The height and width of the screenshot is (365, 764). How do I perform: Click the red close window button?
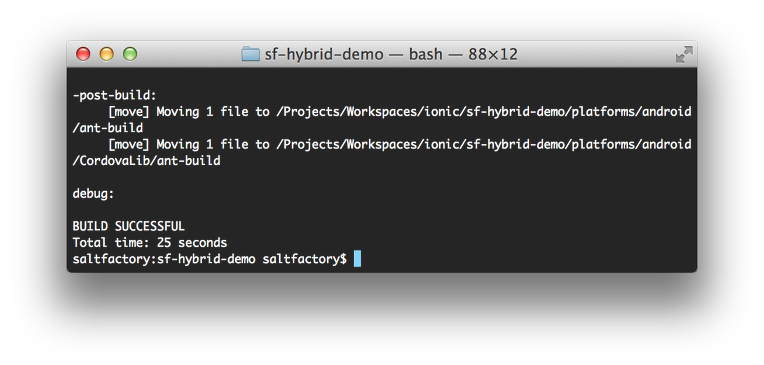(x=83, y=54)
